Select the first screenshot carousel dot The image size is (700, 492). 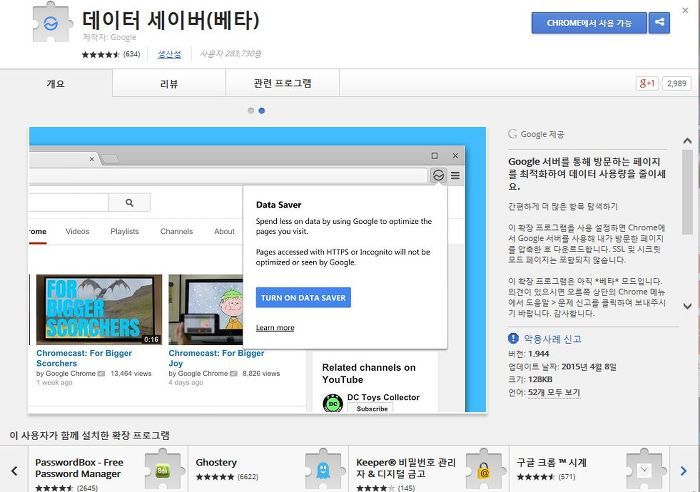(x=251, y=110)
